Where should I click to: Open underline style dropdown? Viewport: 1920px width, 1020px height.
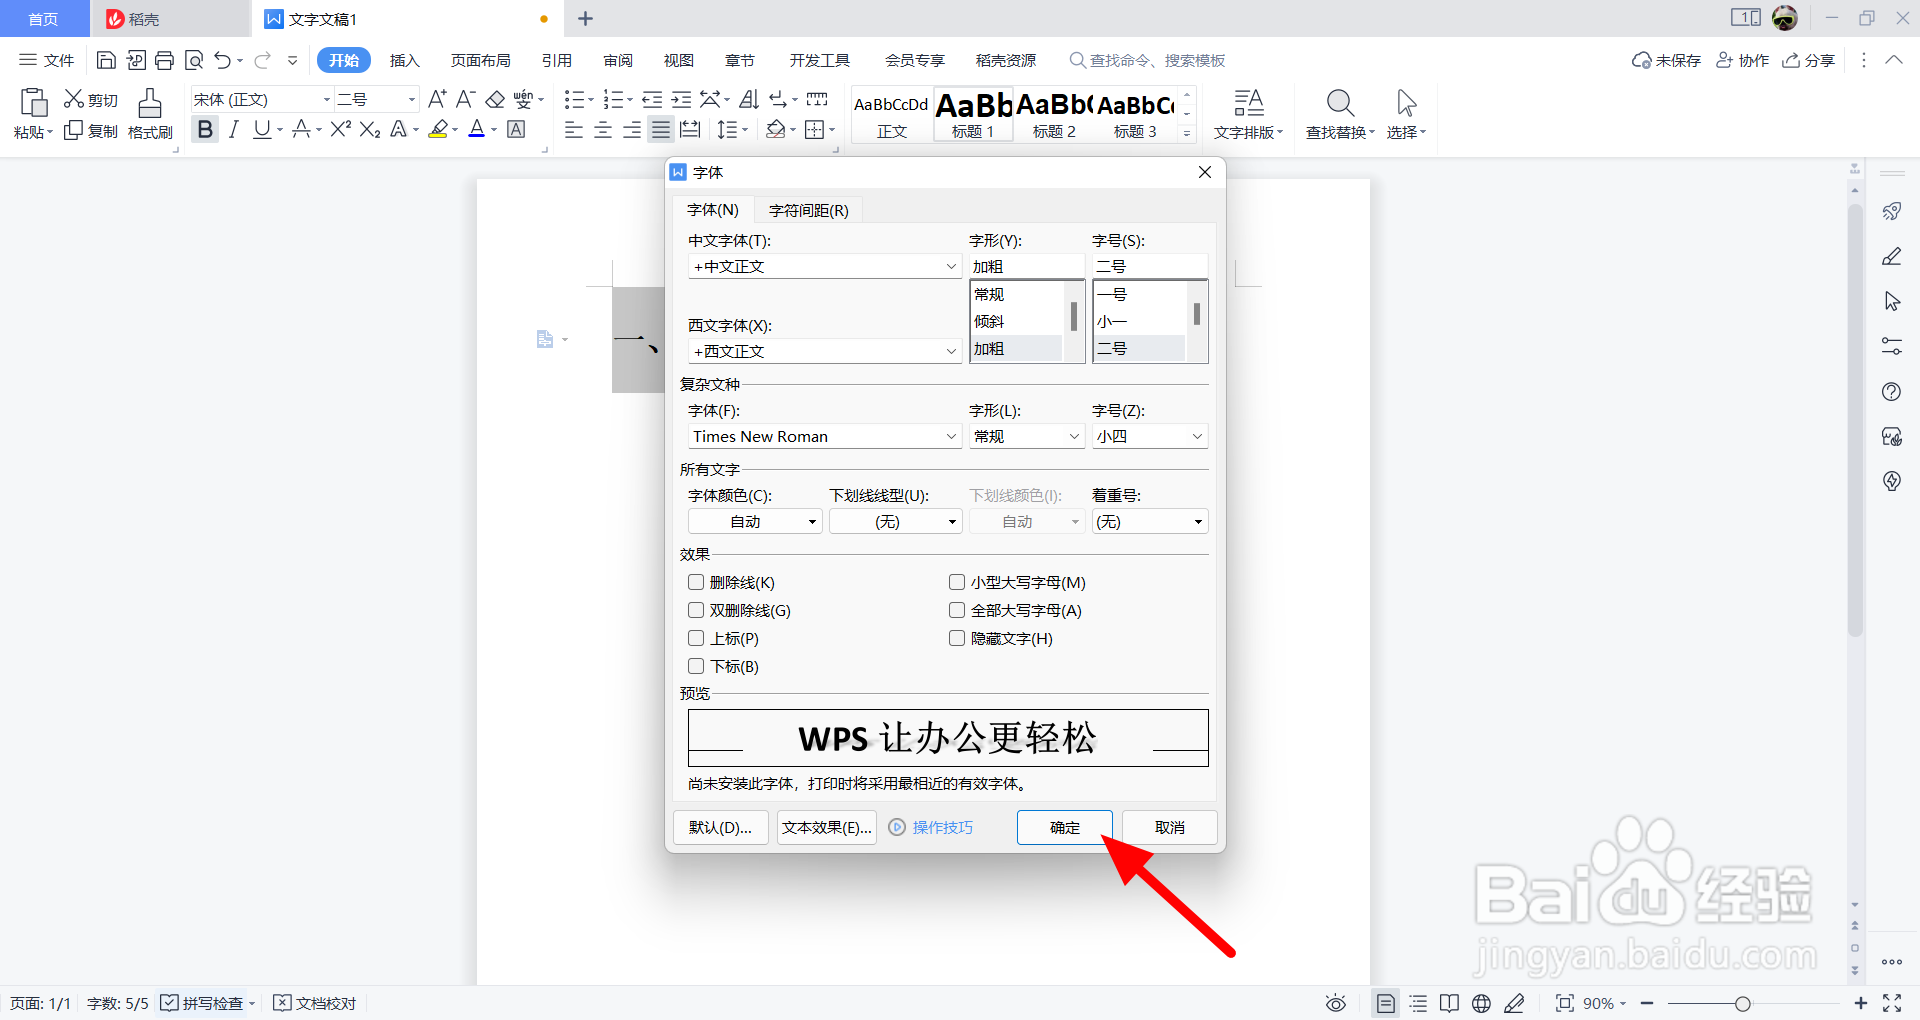(x=895, y=522)
